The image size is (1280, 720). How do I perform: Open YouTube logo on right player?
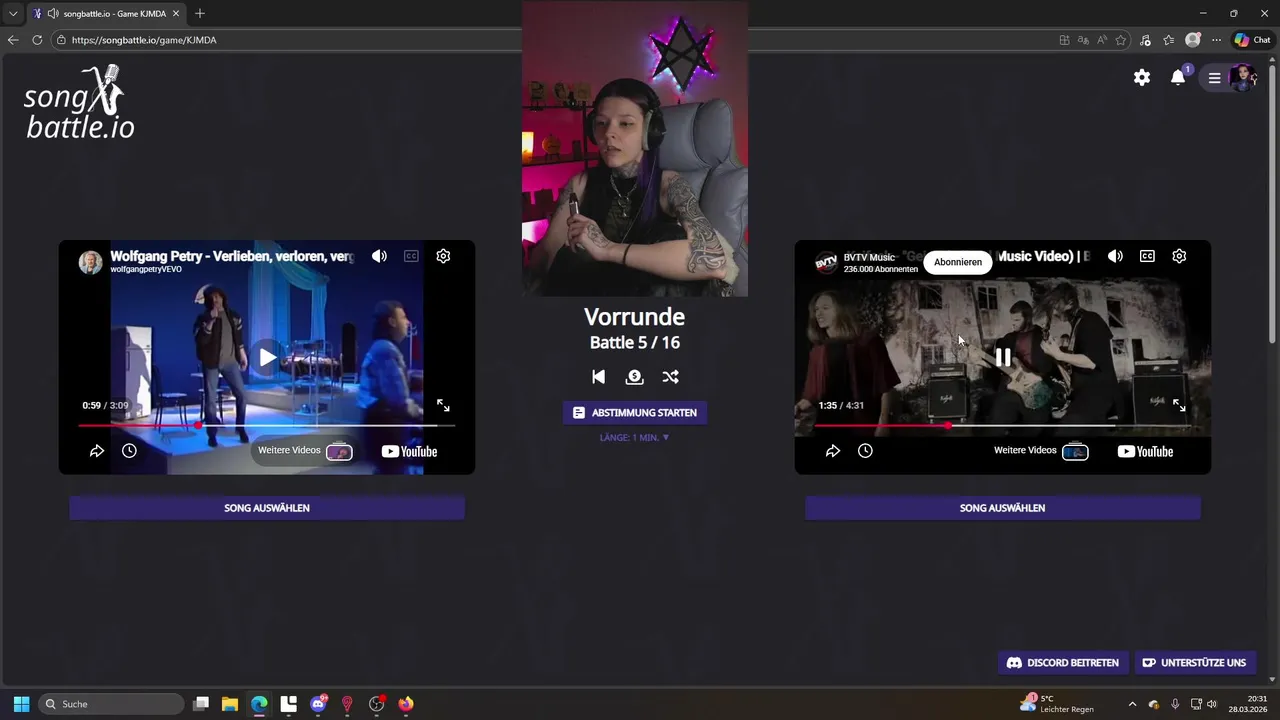pos(1145,451)
